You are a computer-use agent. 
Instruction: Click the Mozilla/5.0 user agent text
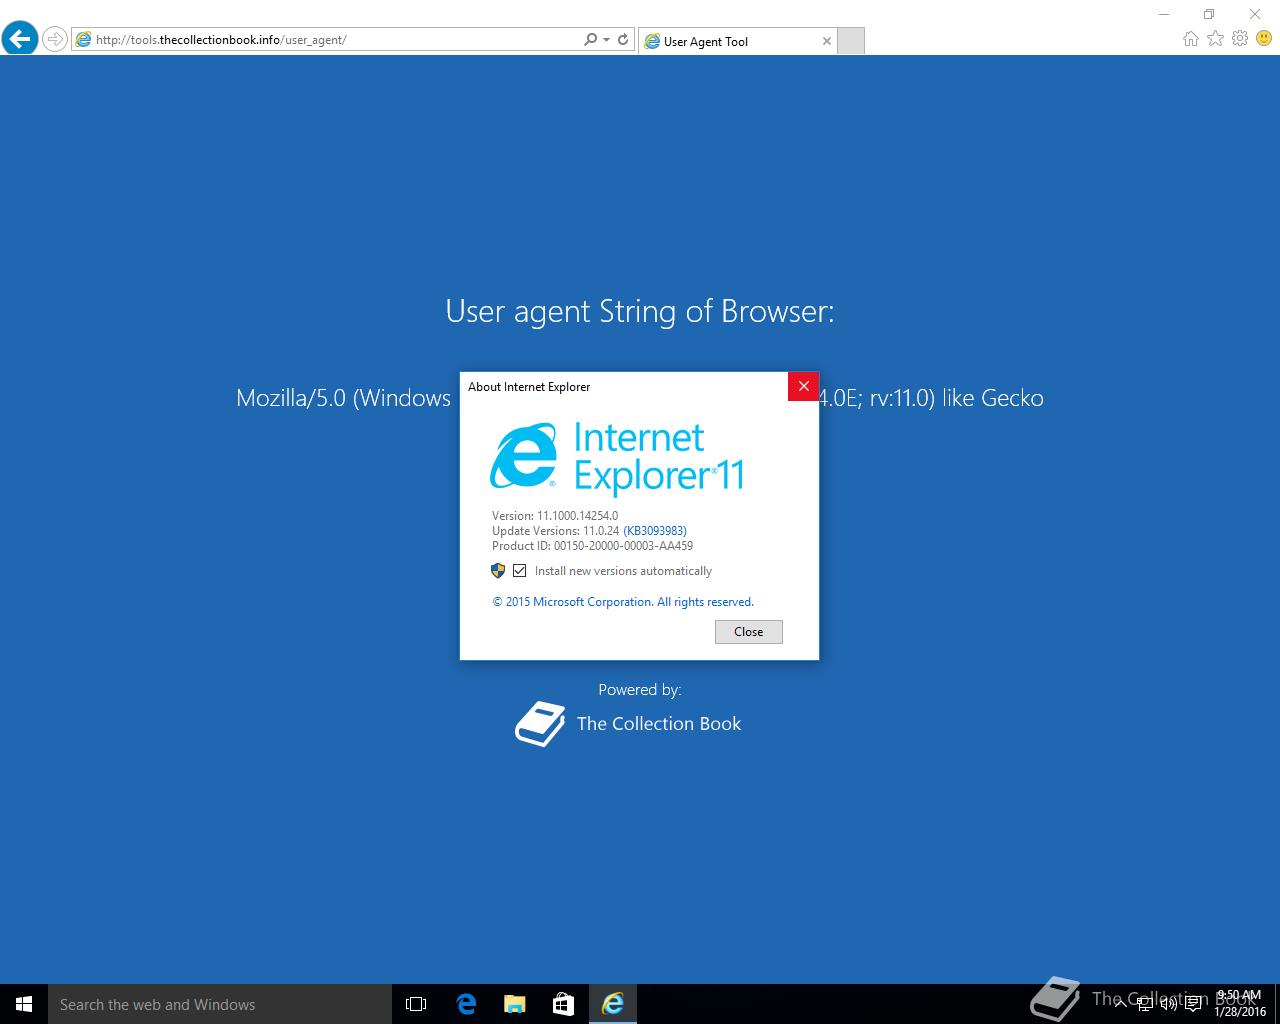(x=343, y=398)
